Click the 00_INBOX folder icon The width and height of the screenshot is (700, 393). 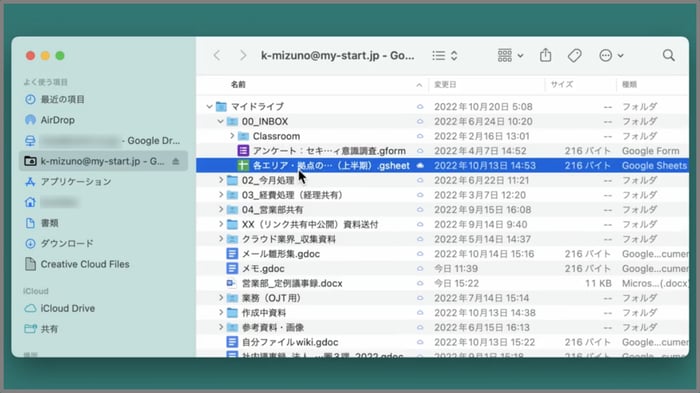(232, 121)
